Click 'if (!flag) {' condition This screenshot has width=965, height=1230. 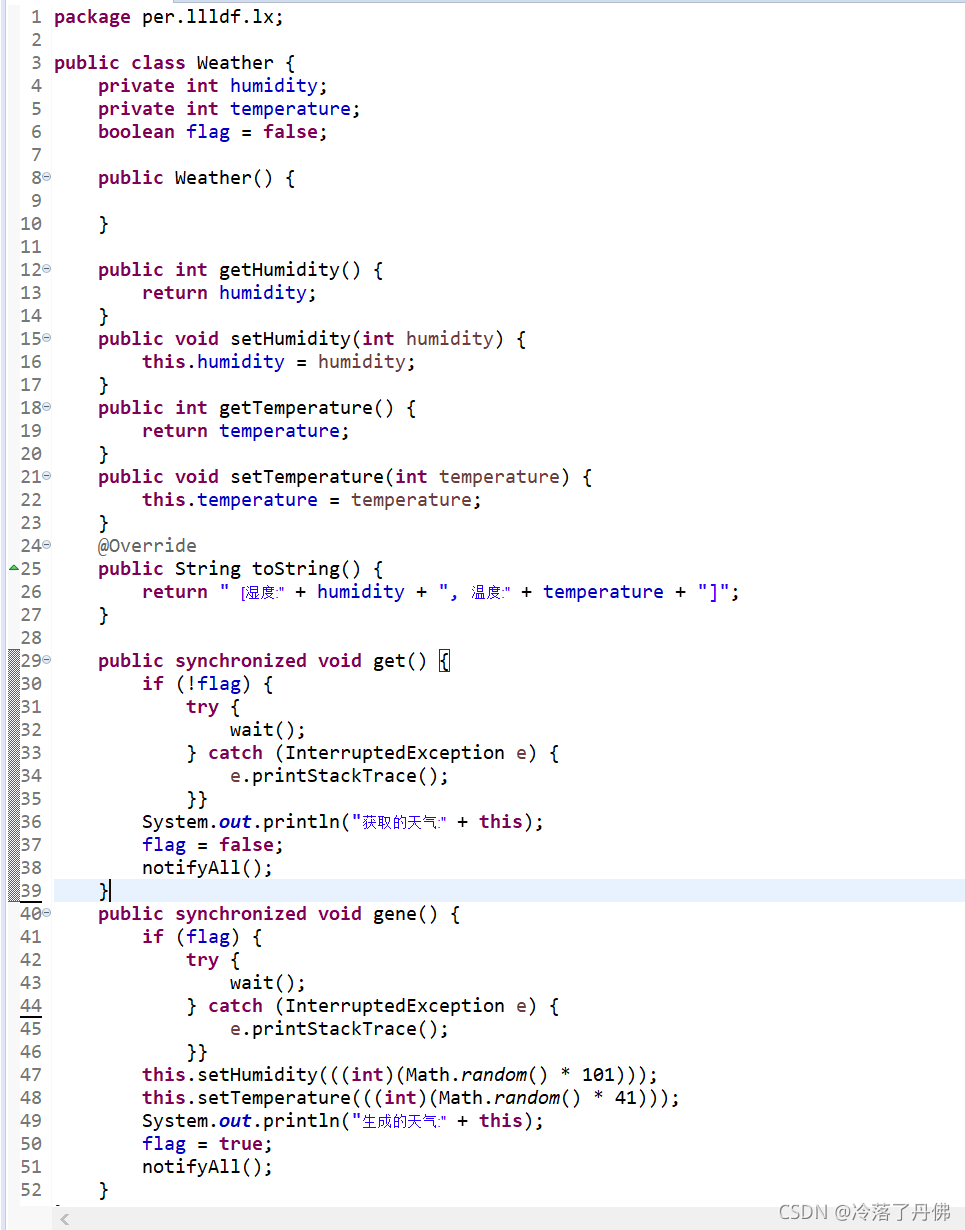(x=208, y=684)
